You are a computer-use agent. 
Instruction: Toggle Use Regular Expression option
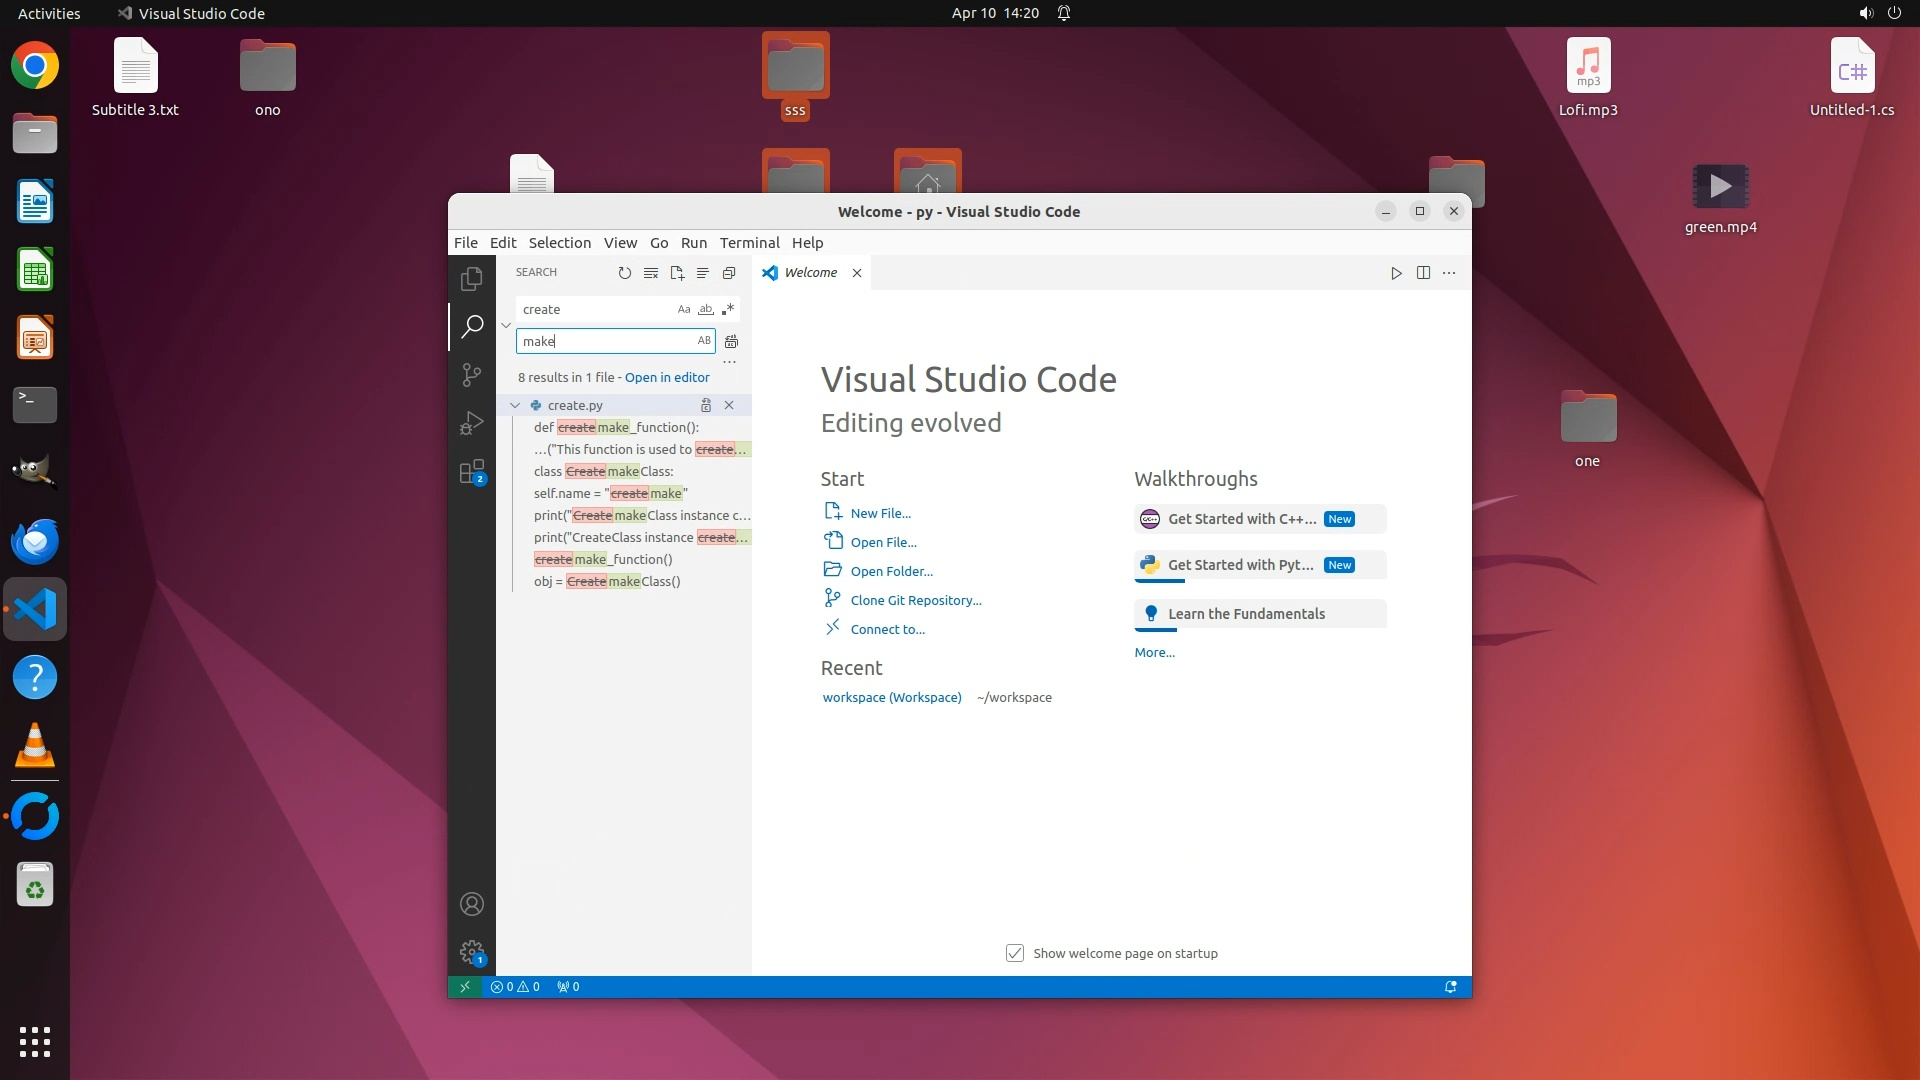[728, 310]
